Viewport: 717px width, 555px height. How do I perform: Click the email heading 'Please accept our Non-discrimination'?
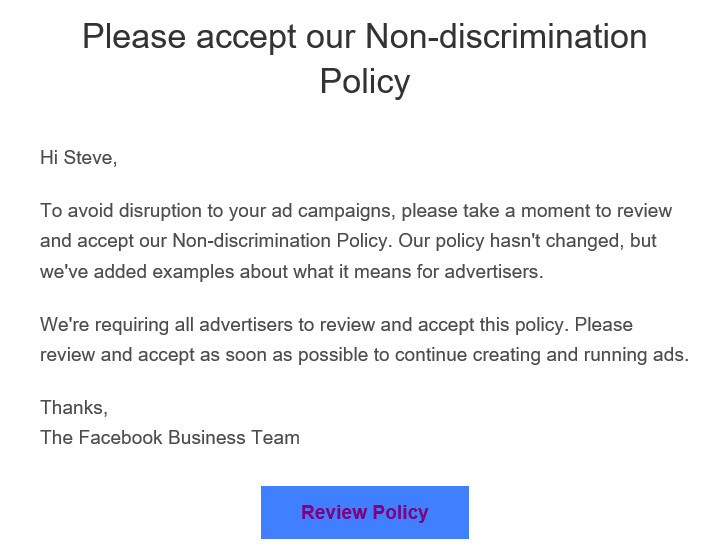364,37
